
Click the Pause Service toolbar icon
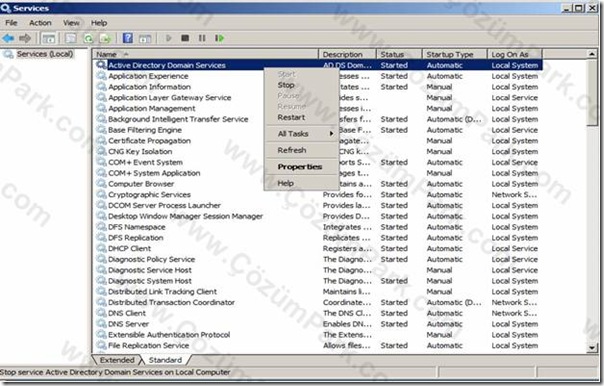coord(202,38)
